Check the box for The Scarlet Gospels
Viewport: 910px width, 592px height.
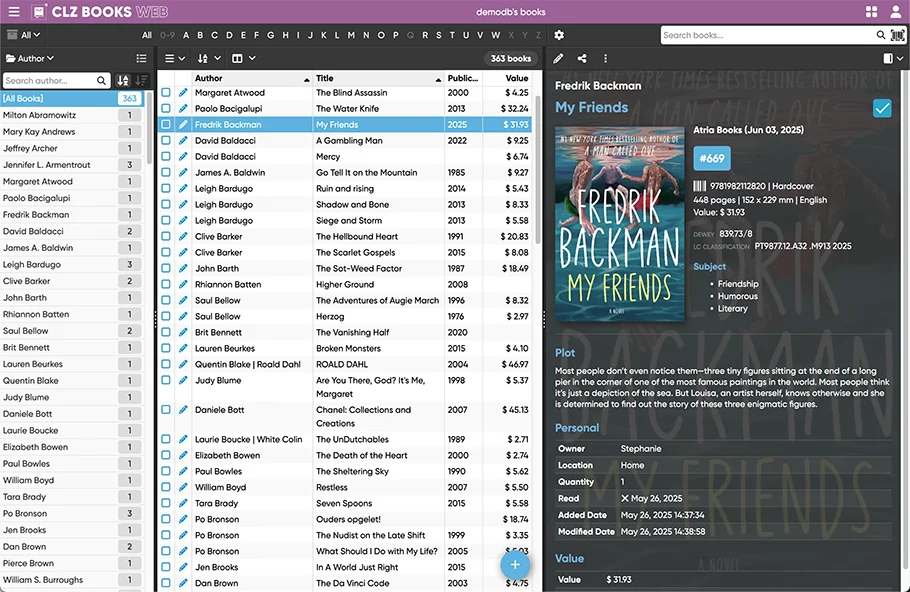166,252
